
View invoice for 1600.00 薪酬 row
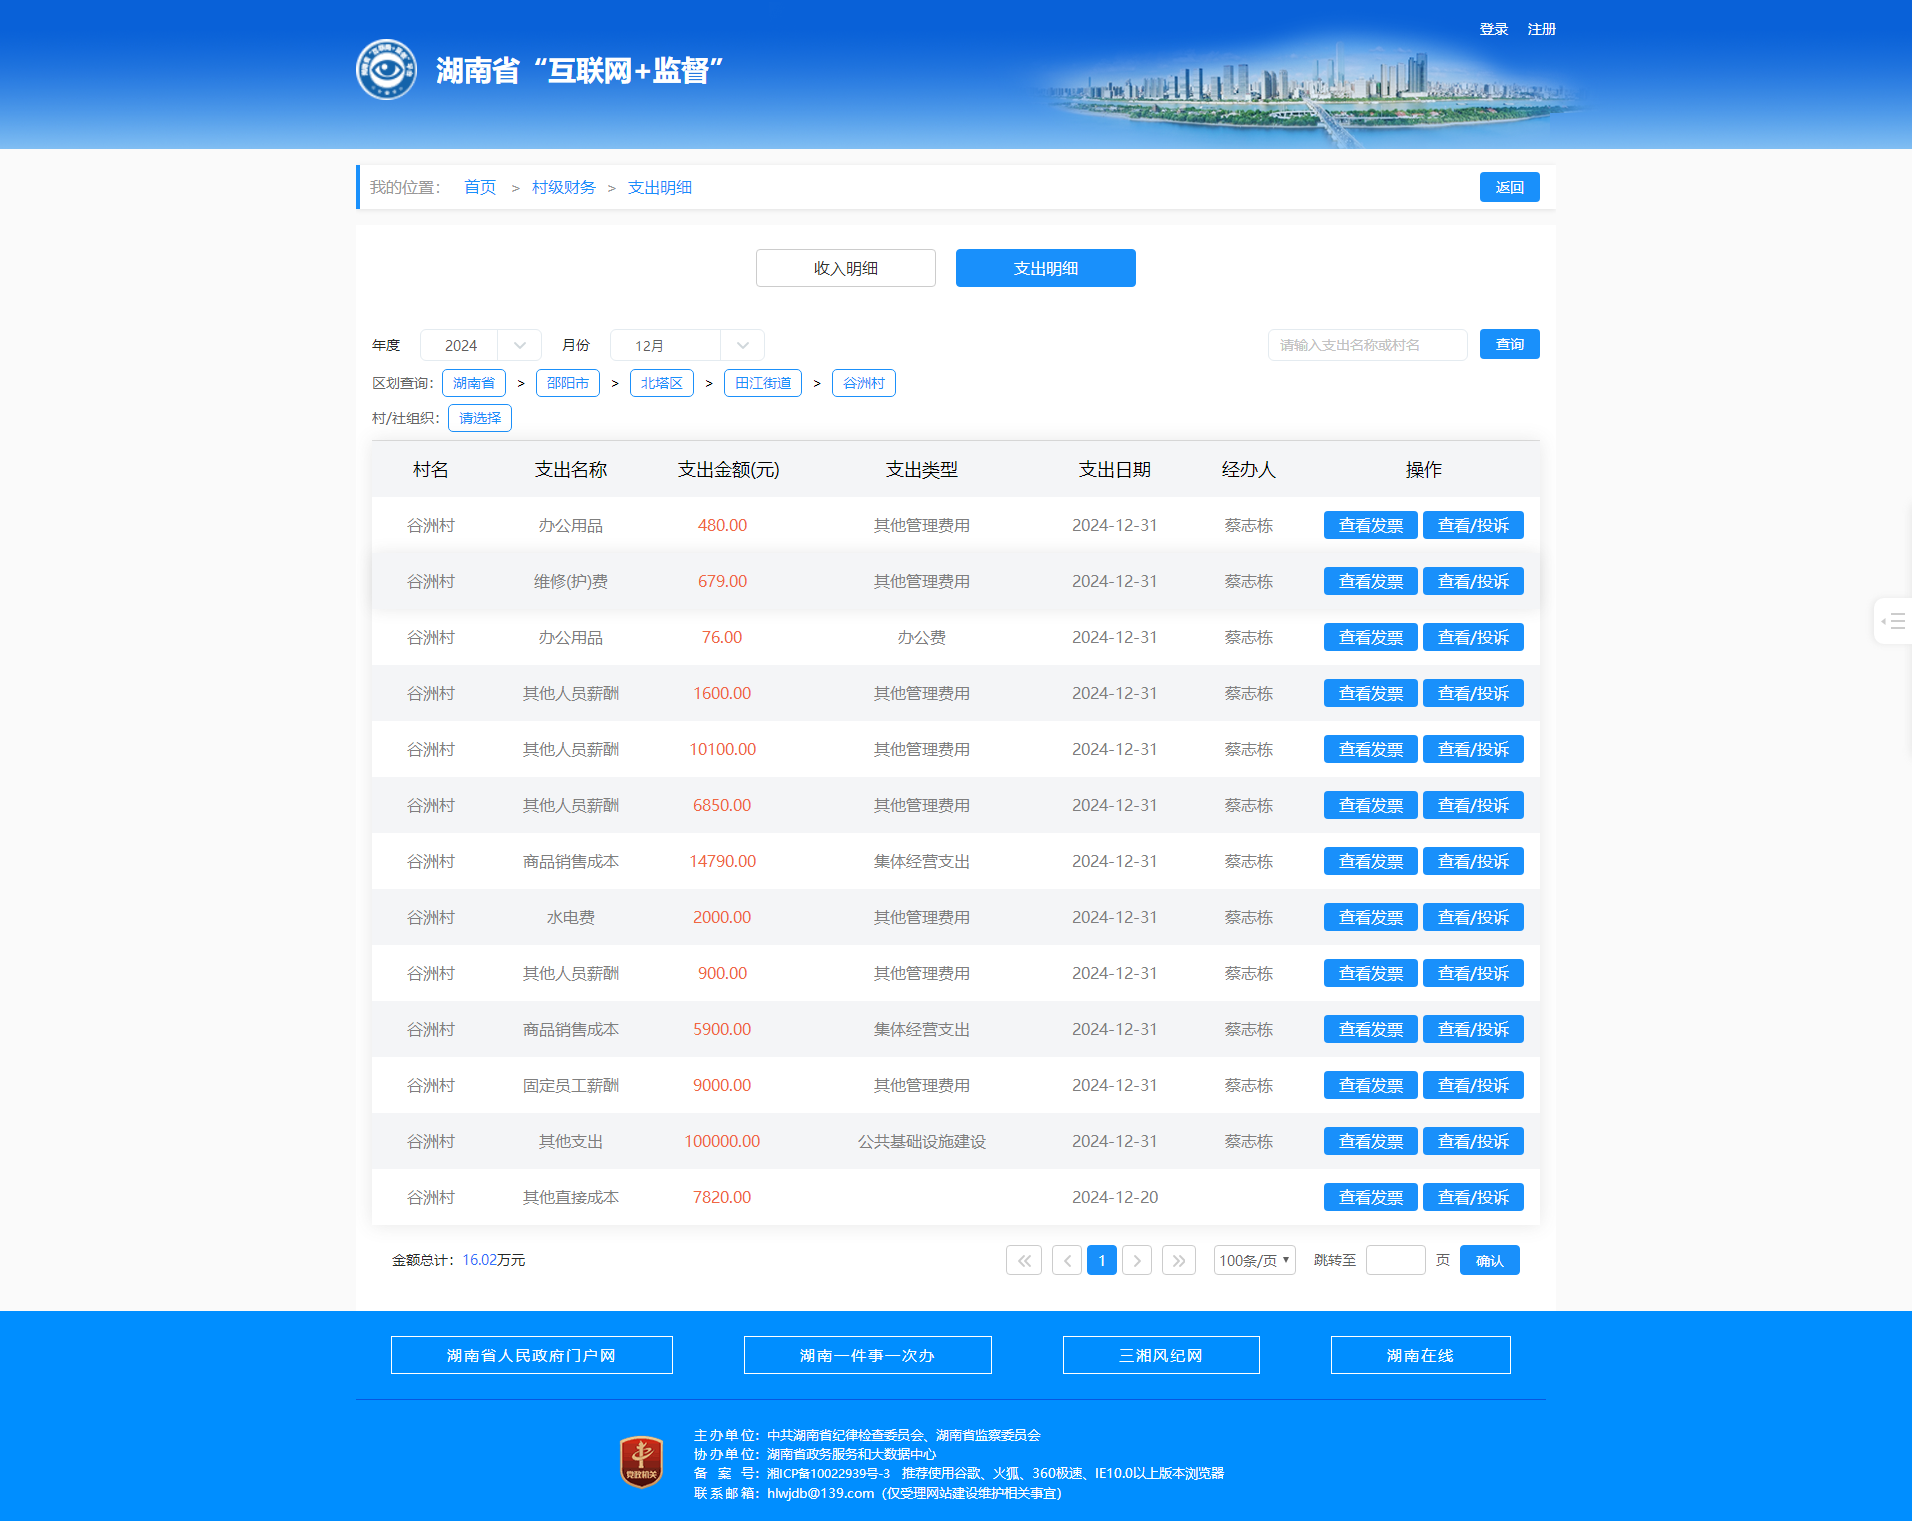coord(1371,693)
